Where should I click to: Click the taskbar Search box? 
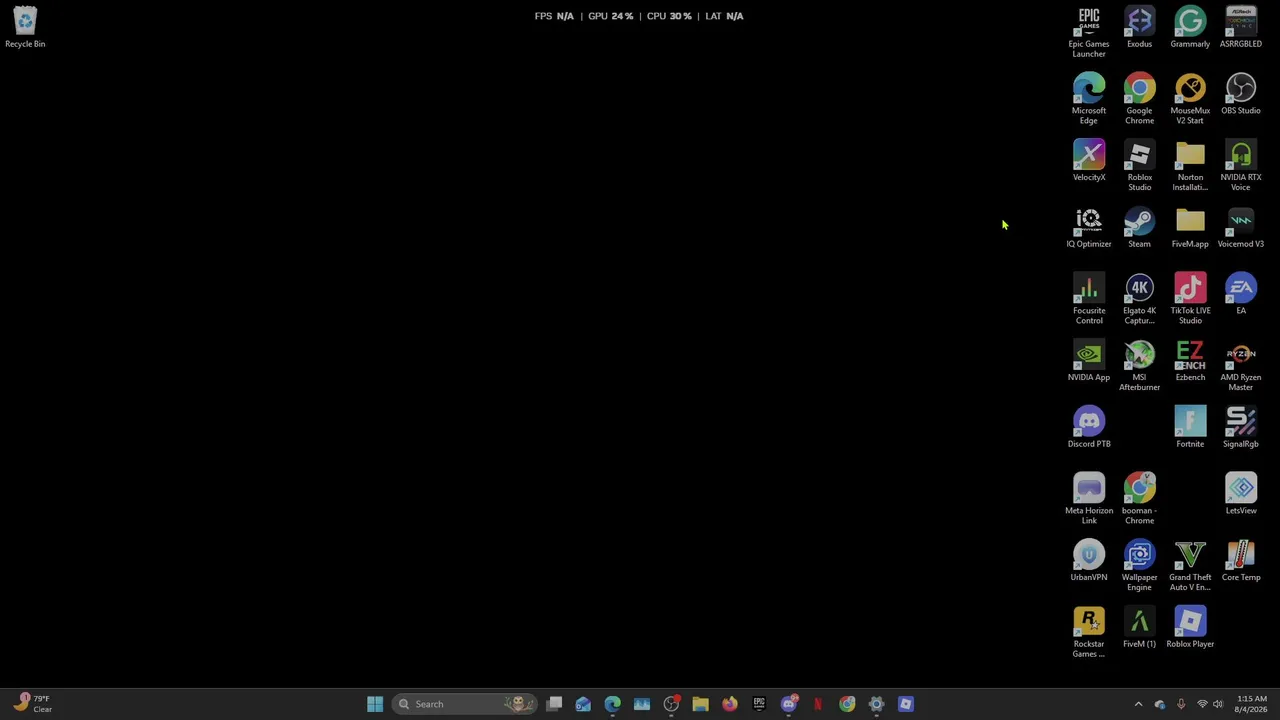tap(465, 704)
